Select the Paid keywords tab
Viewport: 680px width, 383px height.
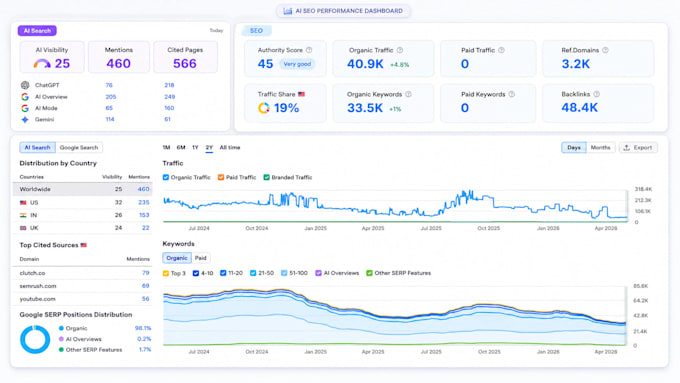tap(200, 258)
